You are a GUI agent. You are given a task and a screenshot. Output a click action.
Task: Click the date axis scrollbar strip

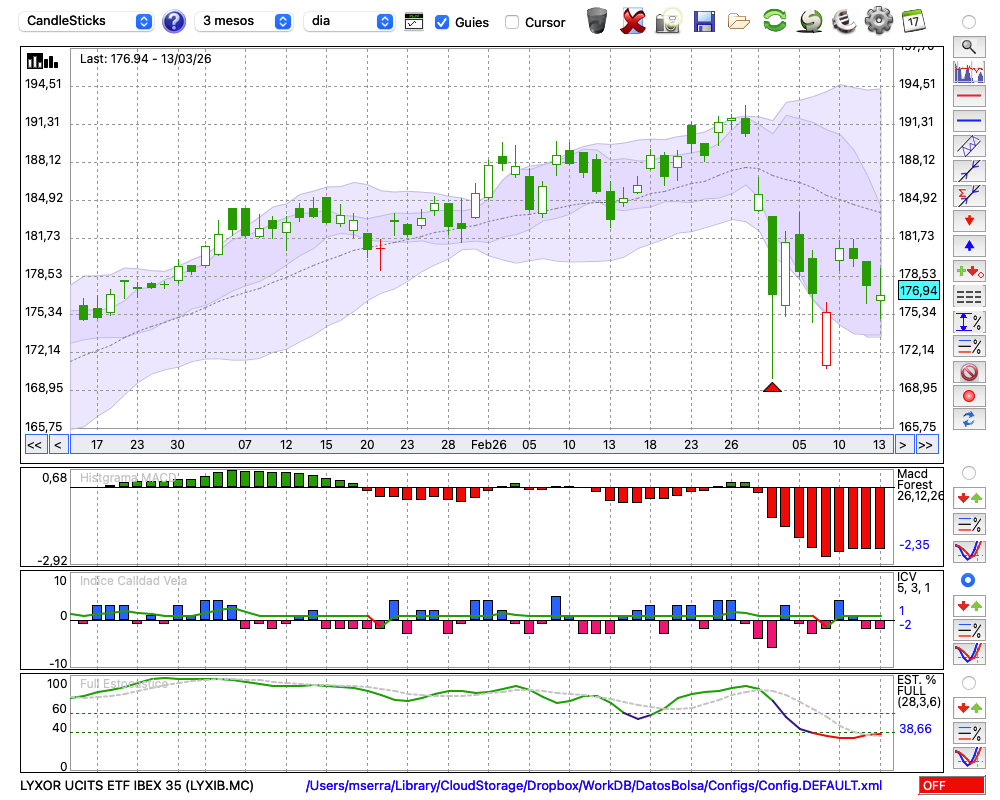[x=482, y=445]
